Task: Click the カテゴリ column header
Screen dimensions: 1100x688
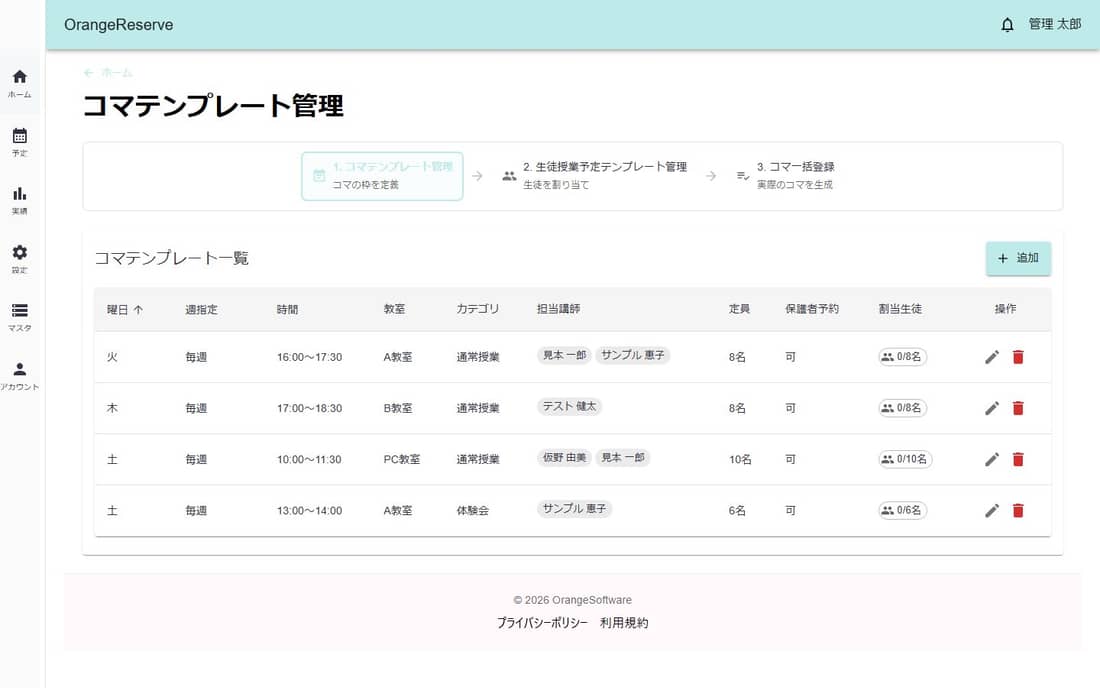Action: point(478,309)
